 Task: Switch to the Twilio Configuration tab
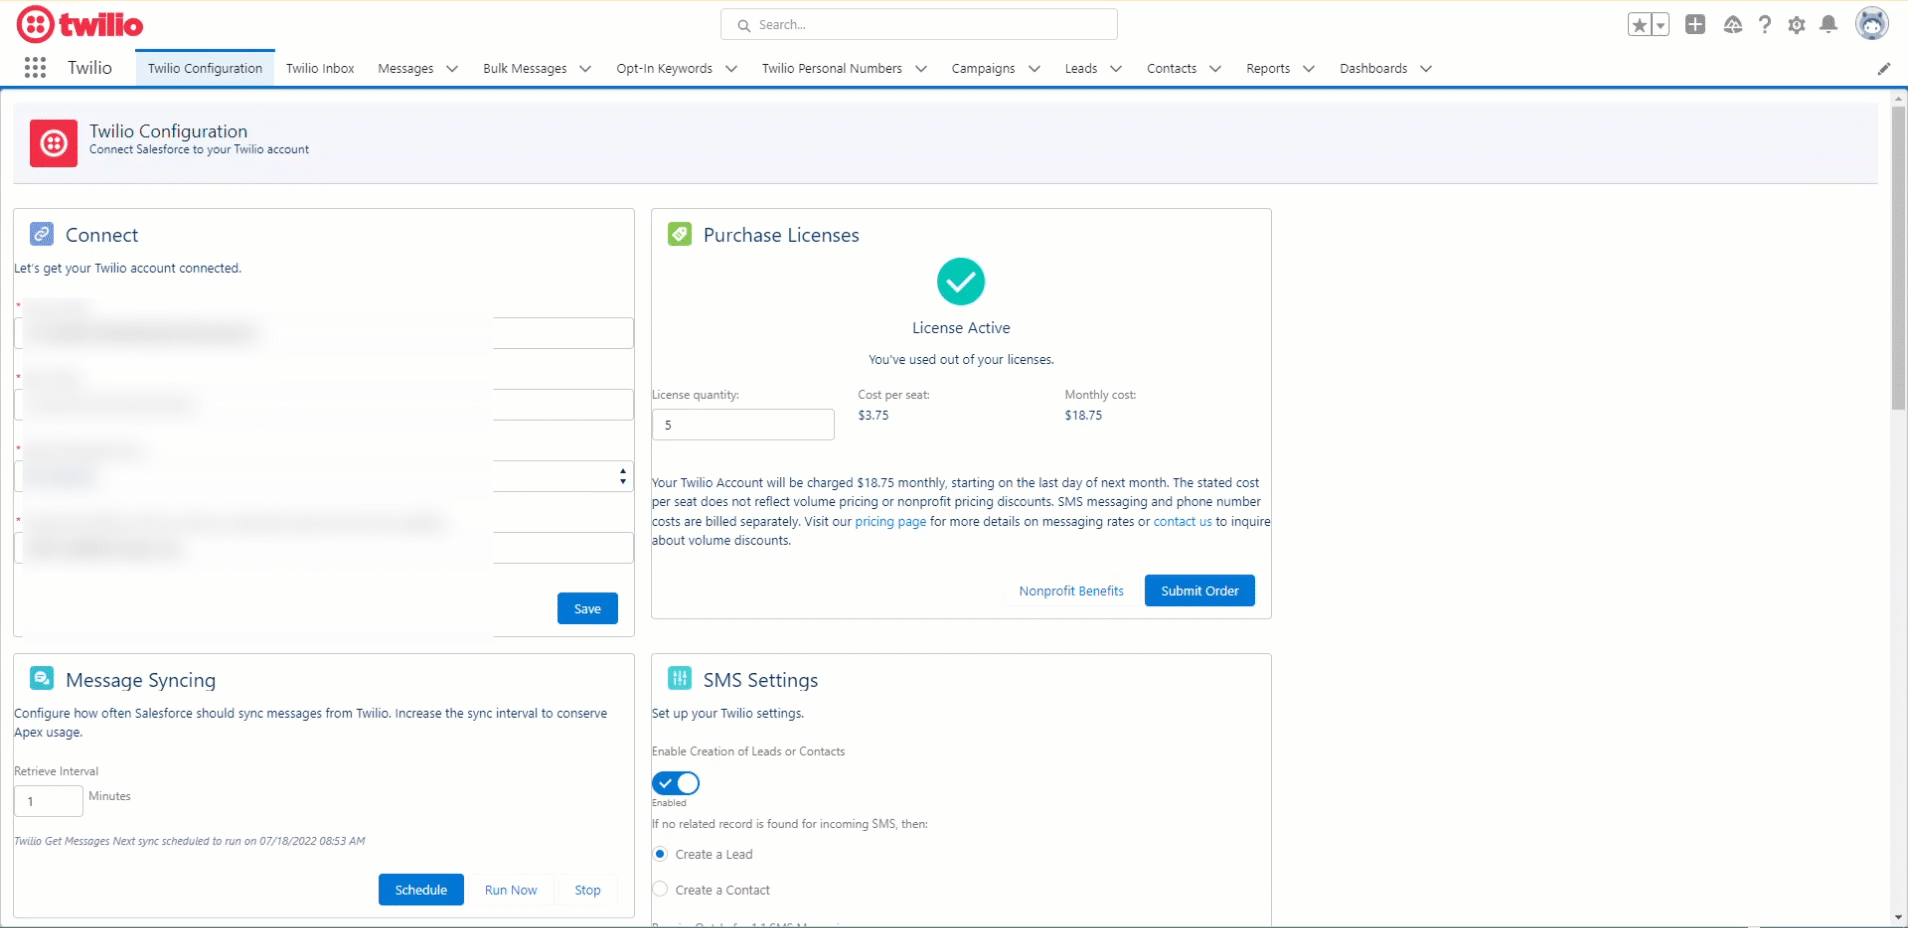[205, 68]
